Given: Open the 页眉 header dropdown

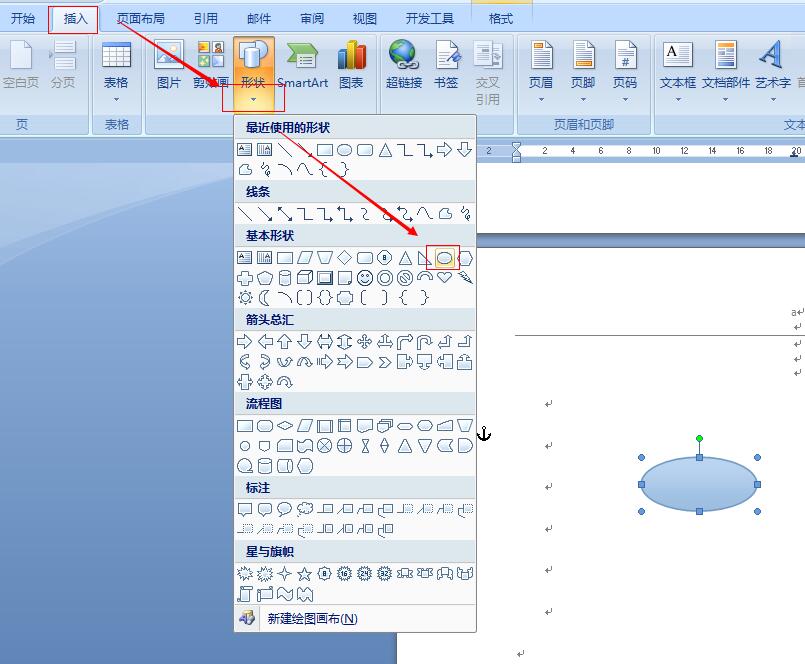Looking at the screenshot, I should (541, 72).
